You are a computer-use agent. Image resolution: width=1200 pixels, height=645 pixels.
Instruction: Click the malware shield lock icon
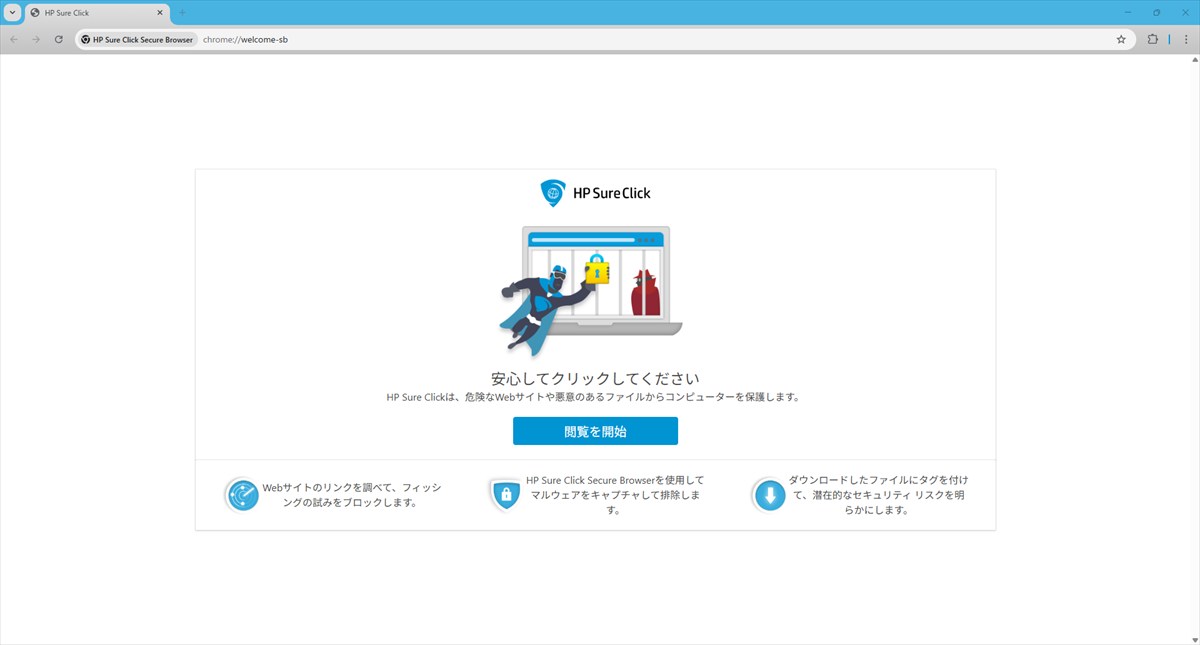(x=506, y=495)
